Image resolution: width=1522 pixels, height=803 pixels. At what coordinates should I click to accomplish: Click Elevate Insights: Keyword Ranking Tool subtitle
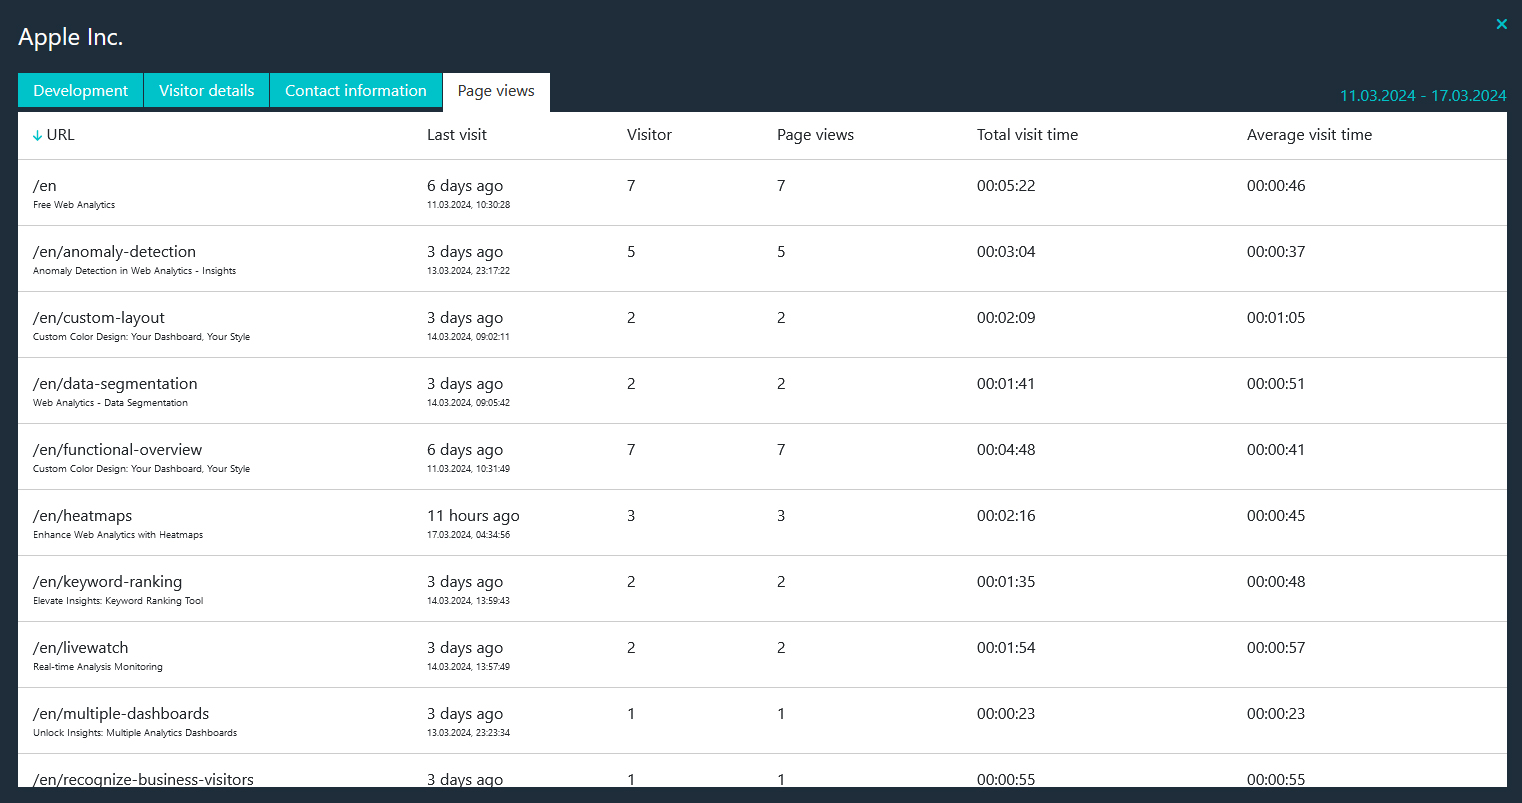click(118, 601)
